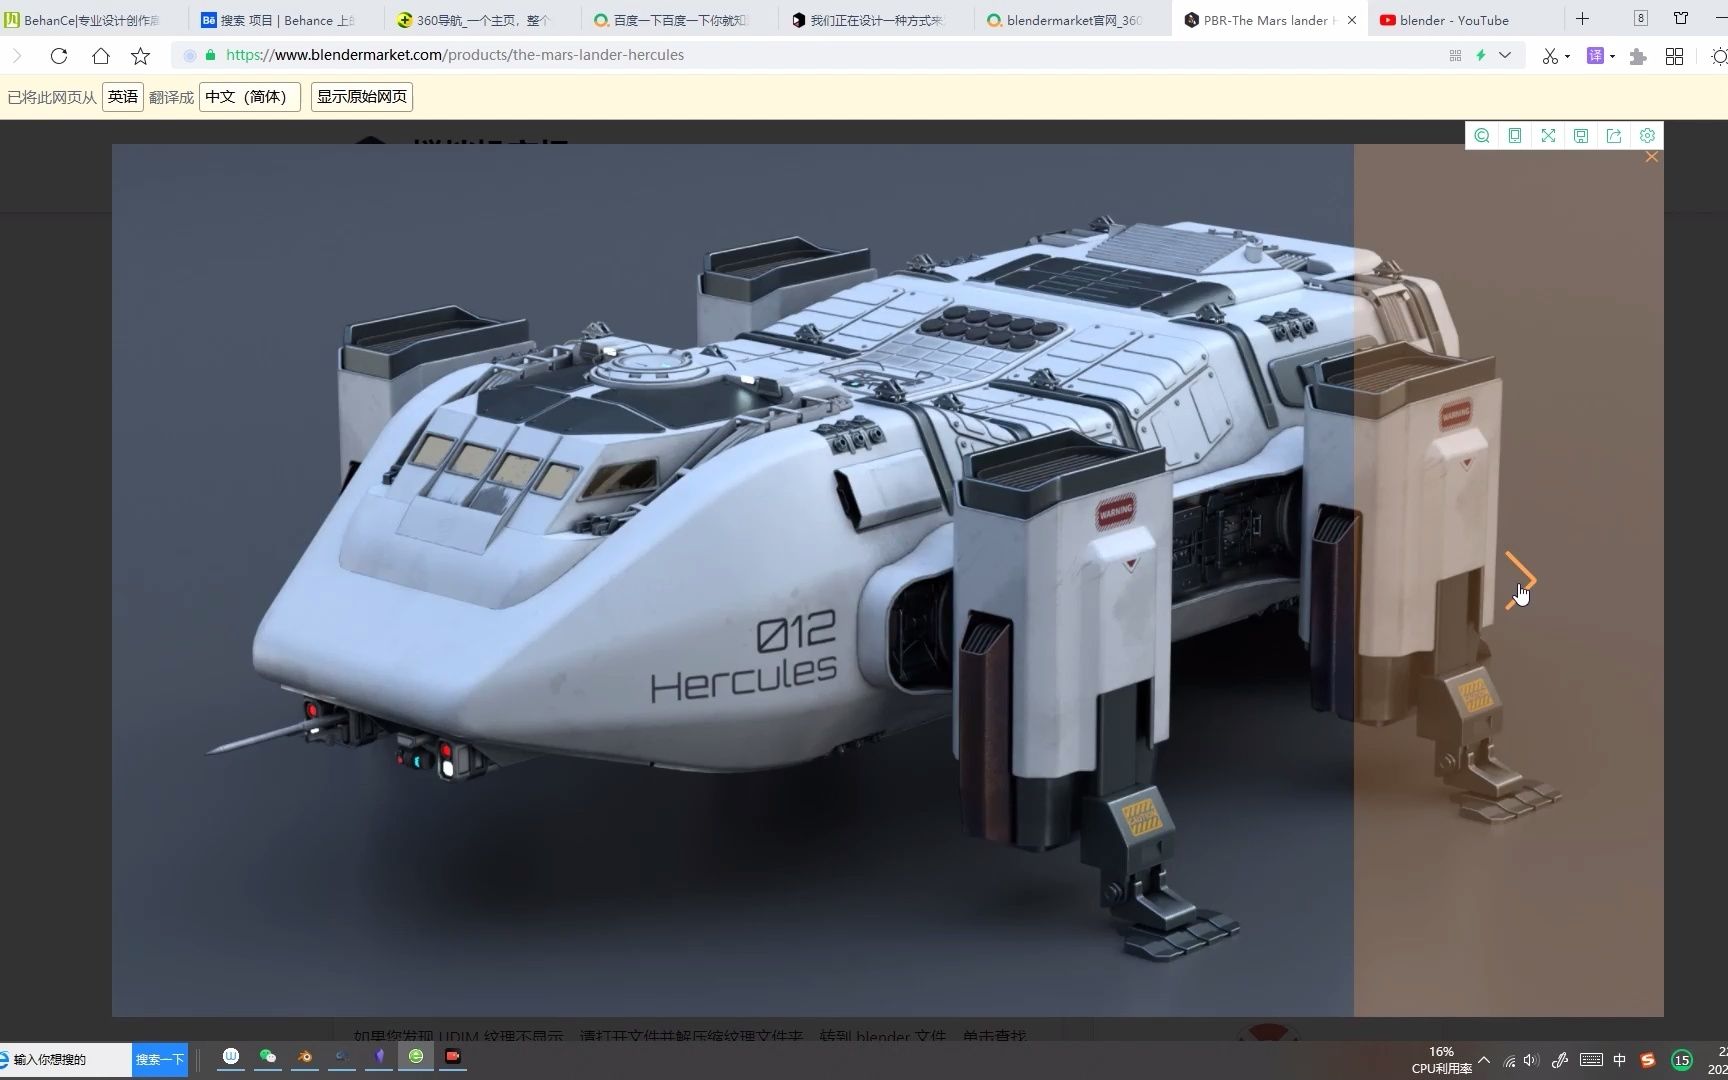Open Blender from taskbar
This screenshot has height=1080, width=1728.
pos(305,1056)
